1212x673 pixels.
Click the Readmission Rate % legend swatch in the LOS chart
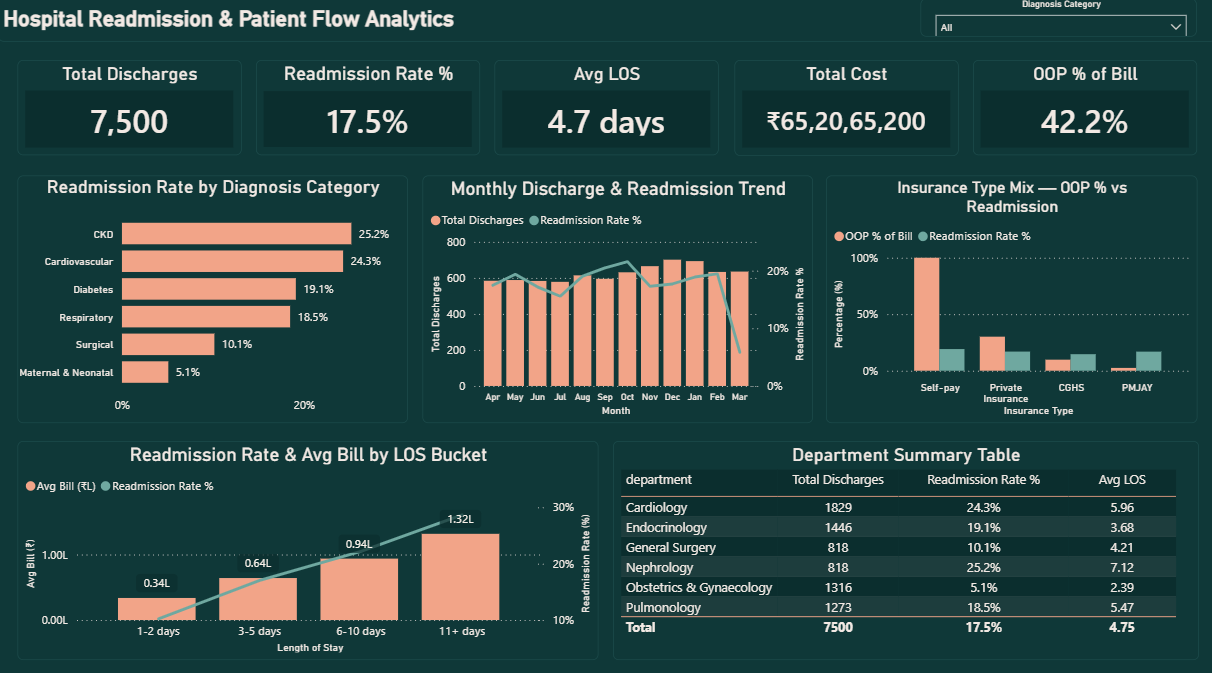pos(105,486)
